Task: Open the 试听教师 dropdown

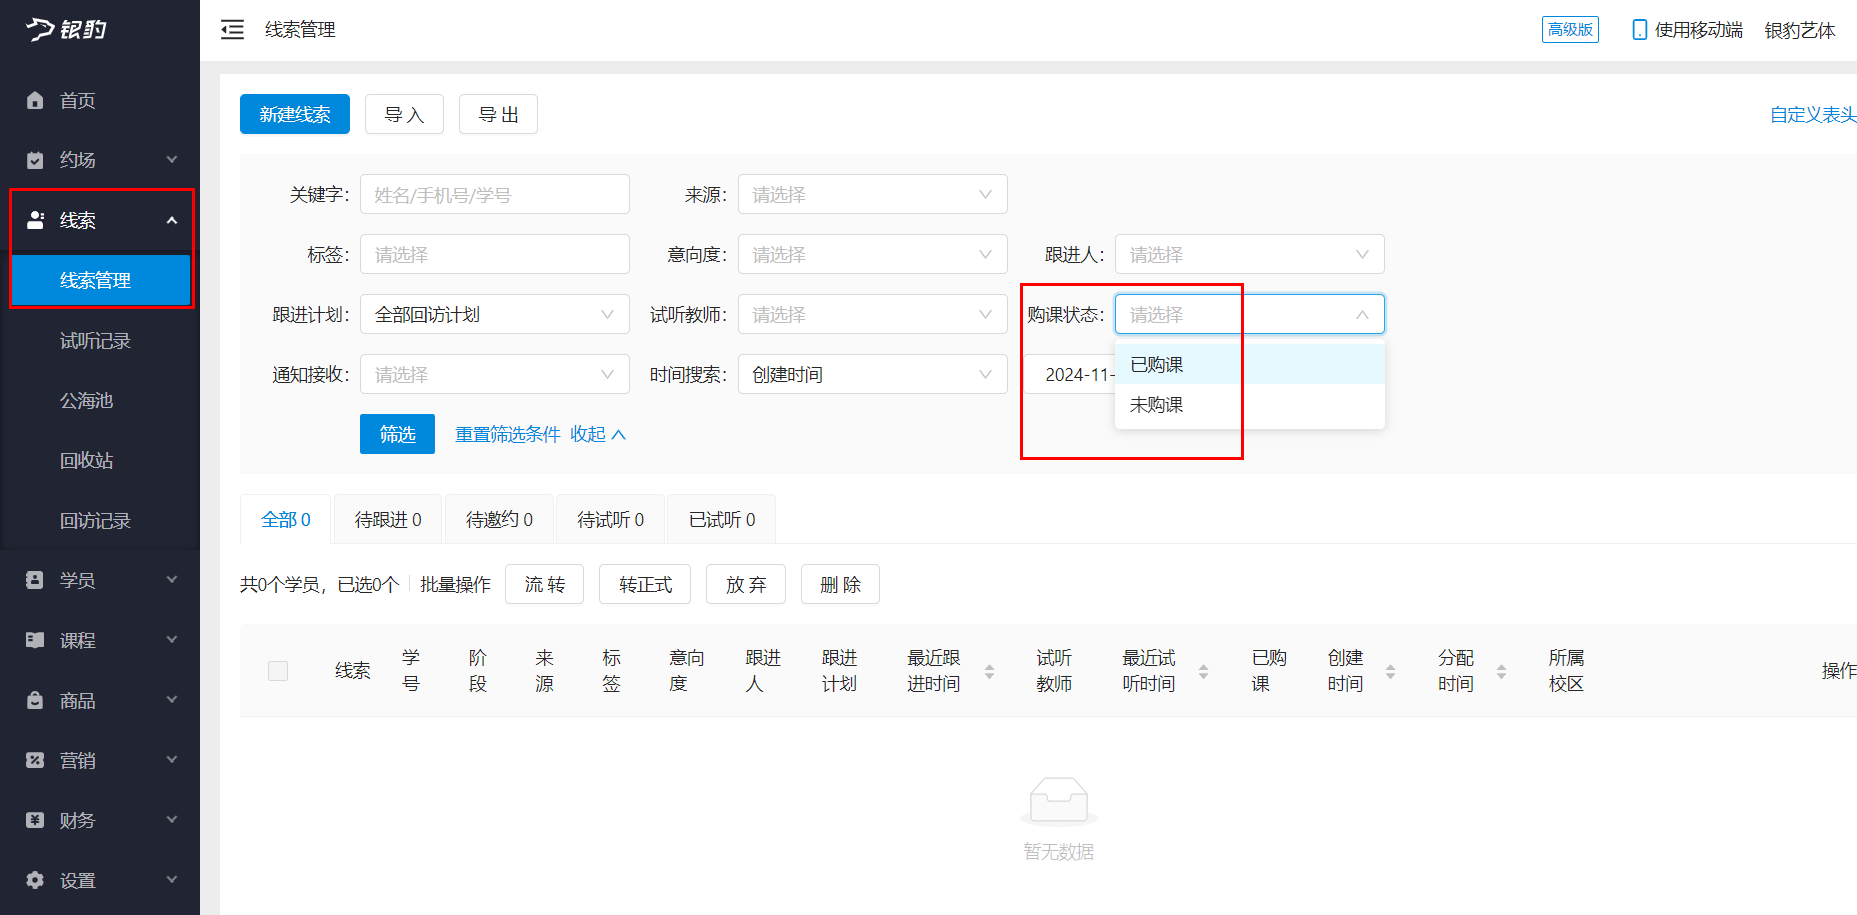Action: coord(872,314)
